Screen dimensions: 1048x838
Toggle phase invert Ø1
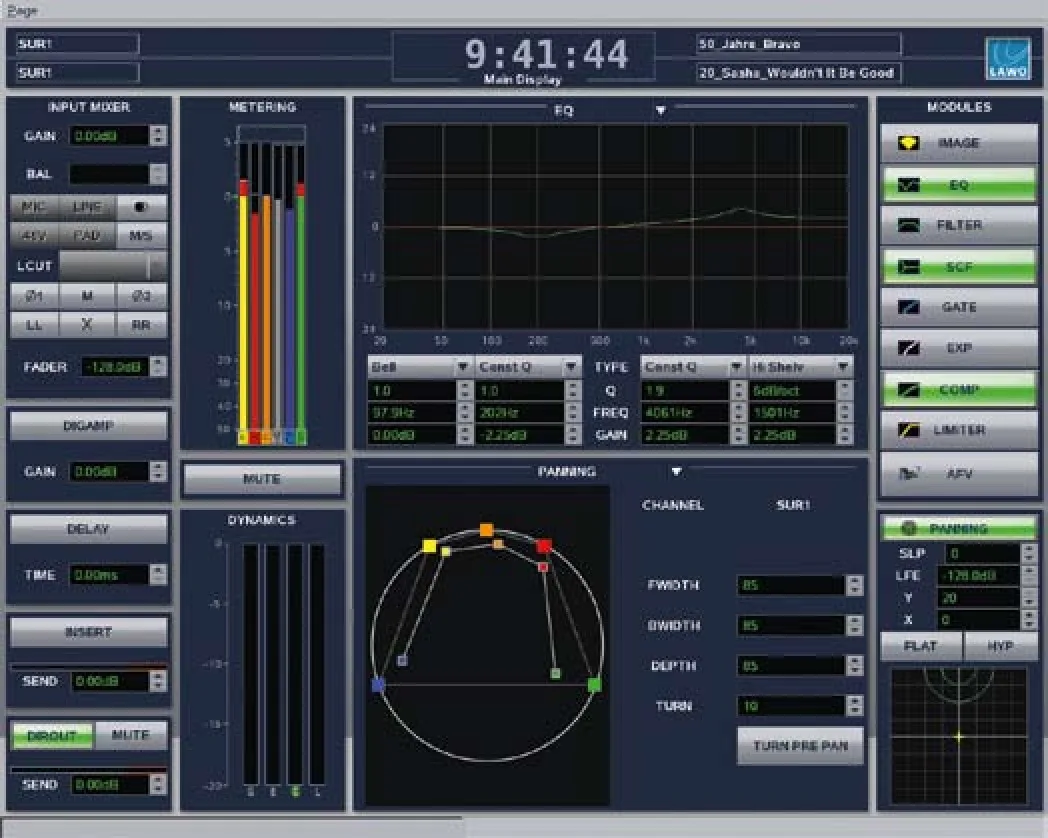click(34, 295)
